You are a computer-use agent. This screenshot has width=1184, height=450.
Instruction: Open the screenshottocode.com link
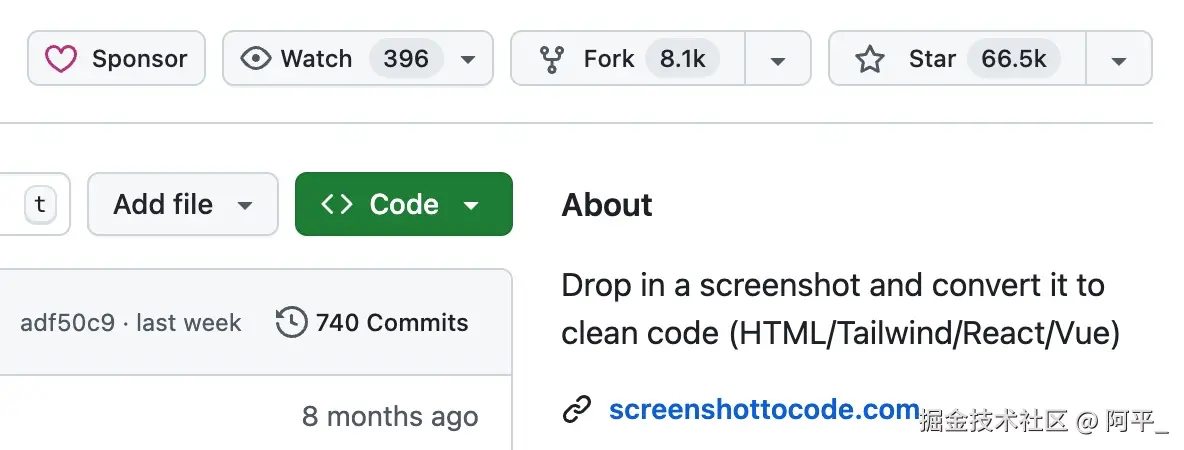tap(764, 409)
